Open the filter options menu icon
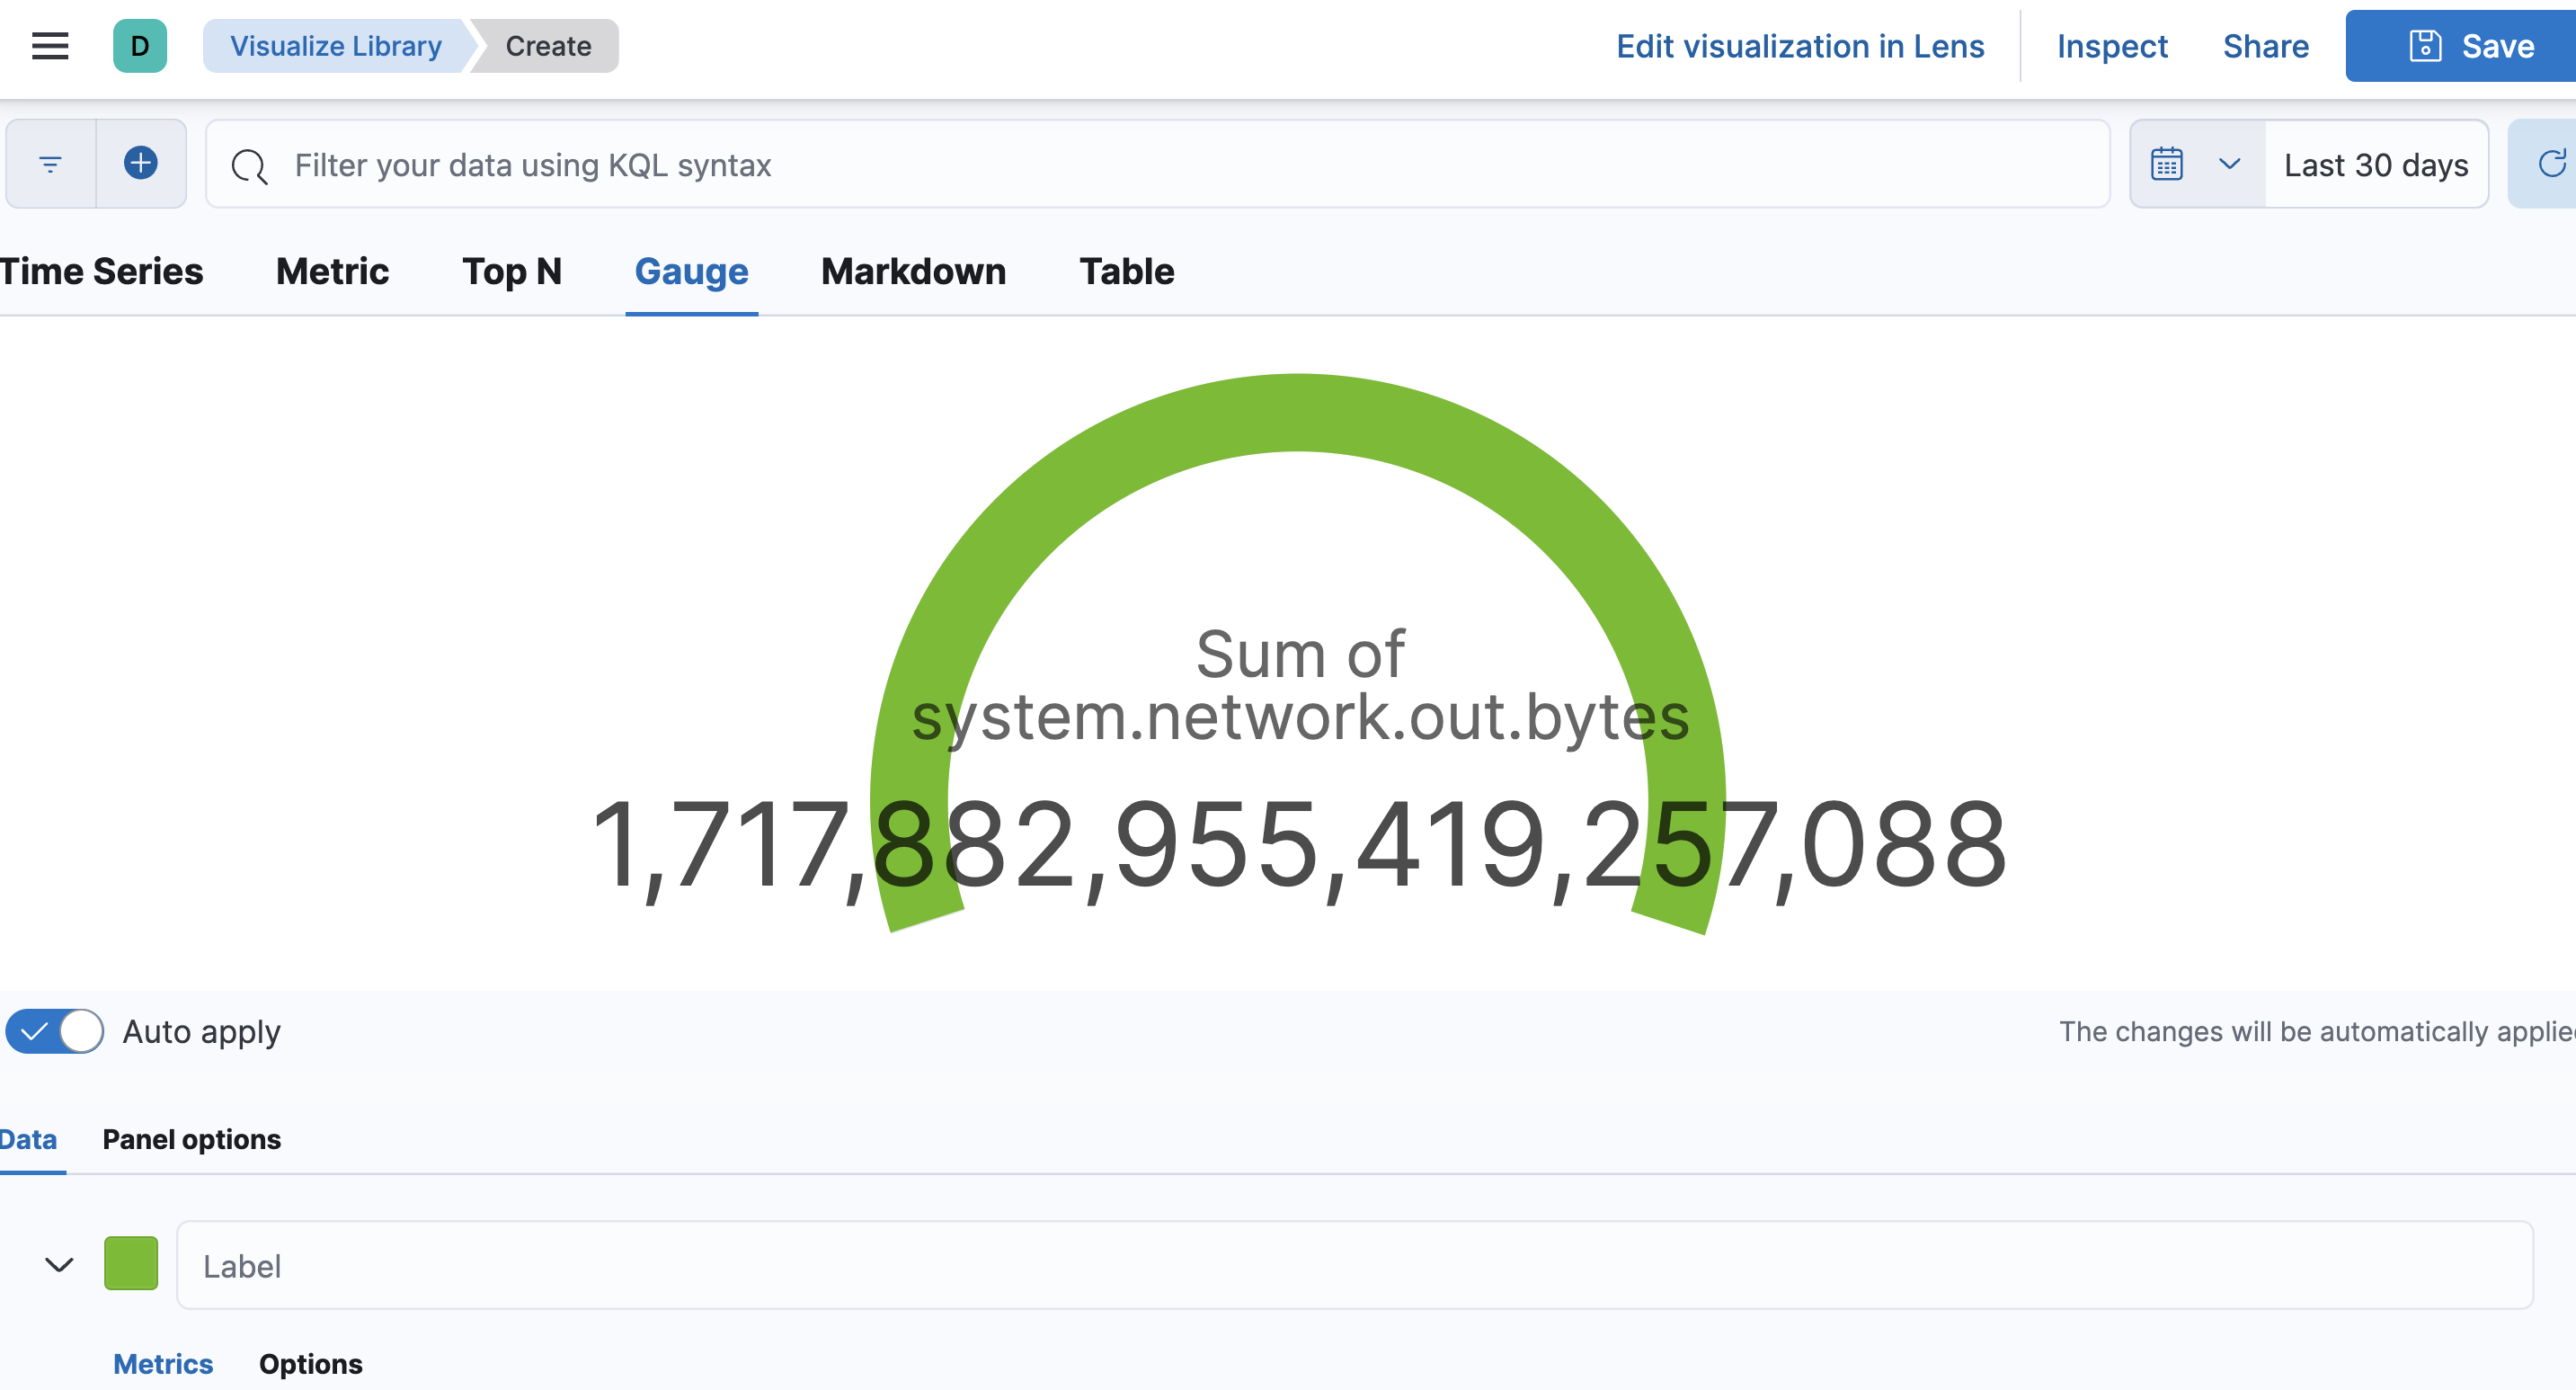This screenshot has height=1390, width=2576. [x=50, y=164]
